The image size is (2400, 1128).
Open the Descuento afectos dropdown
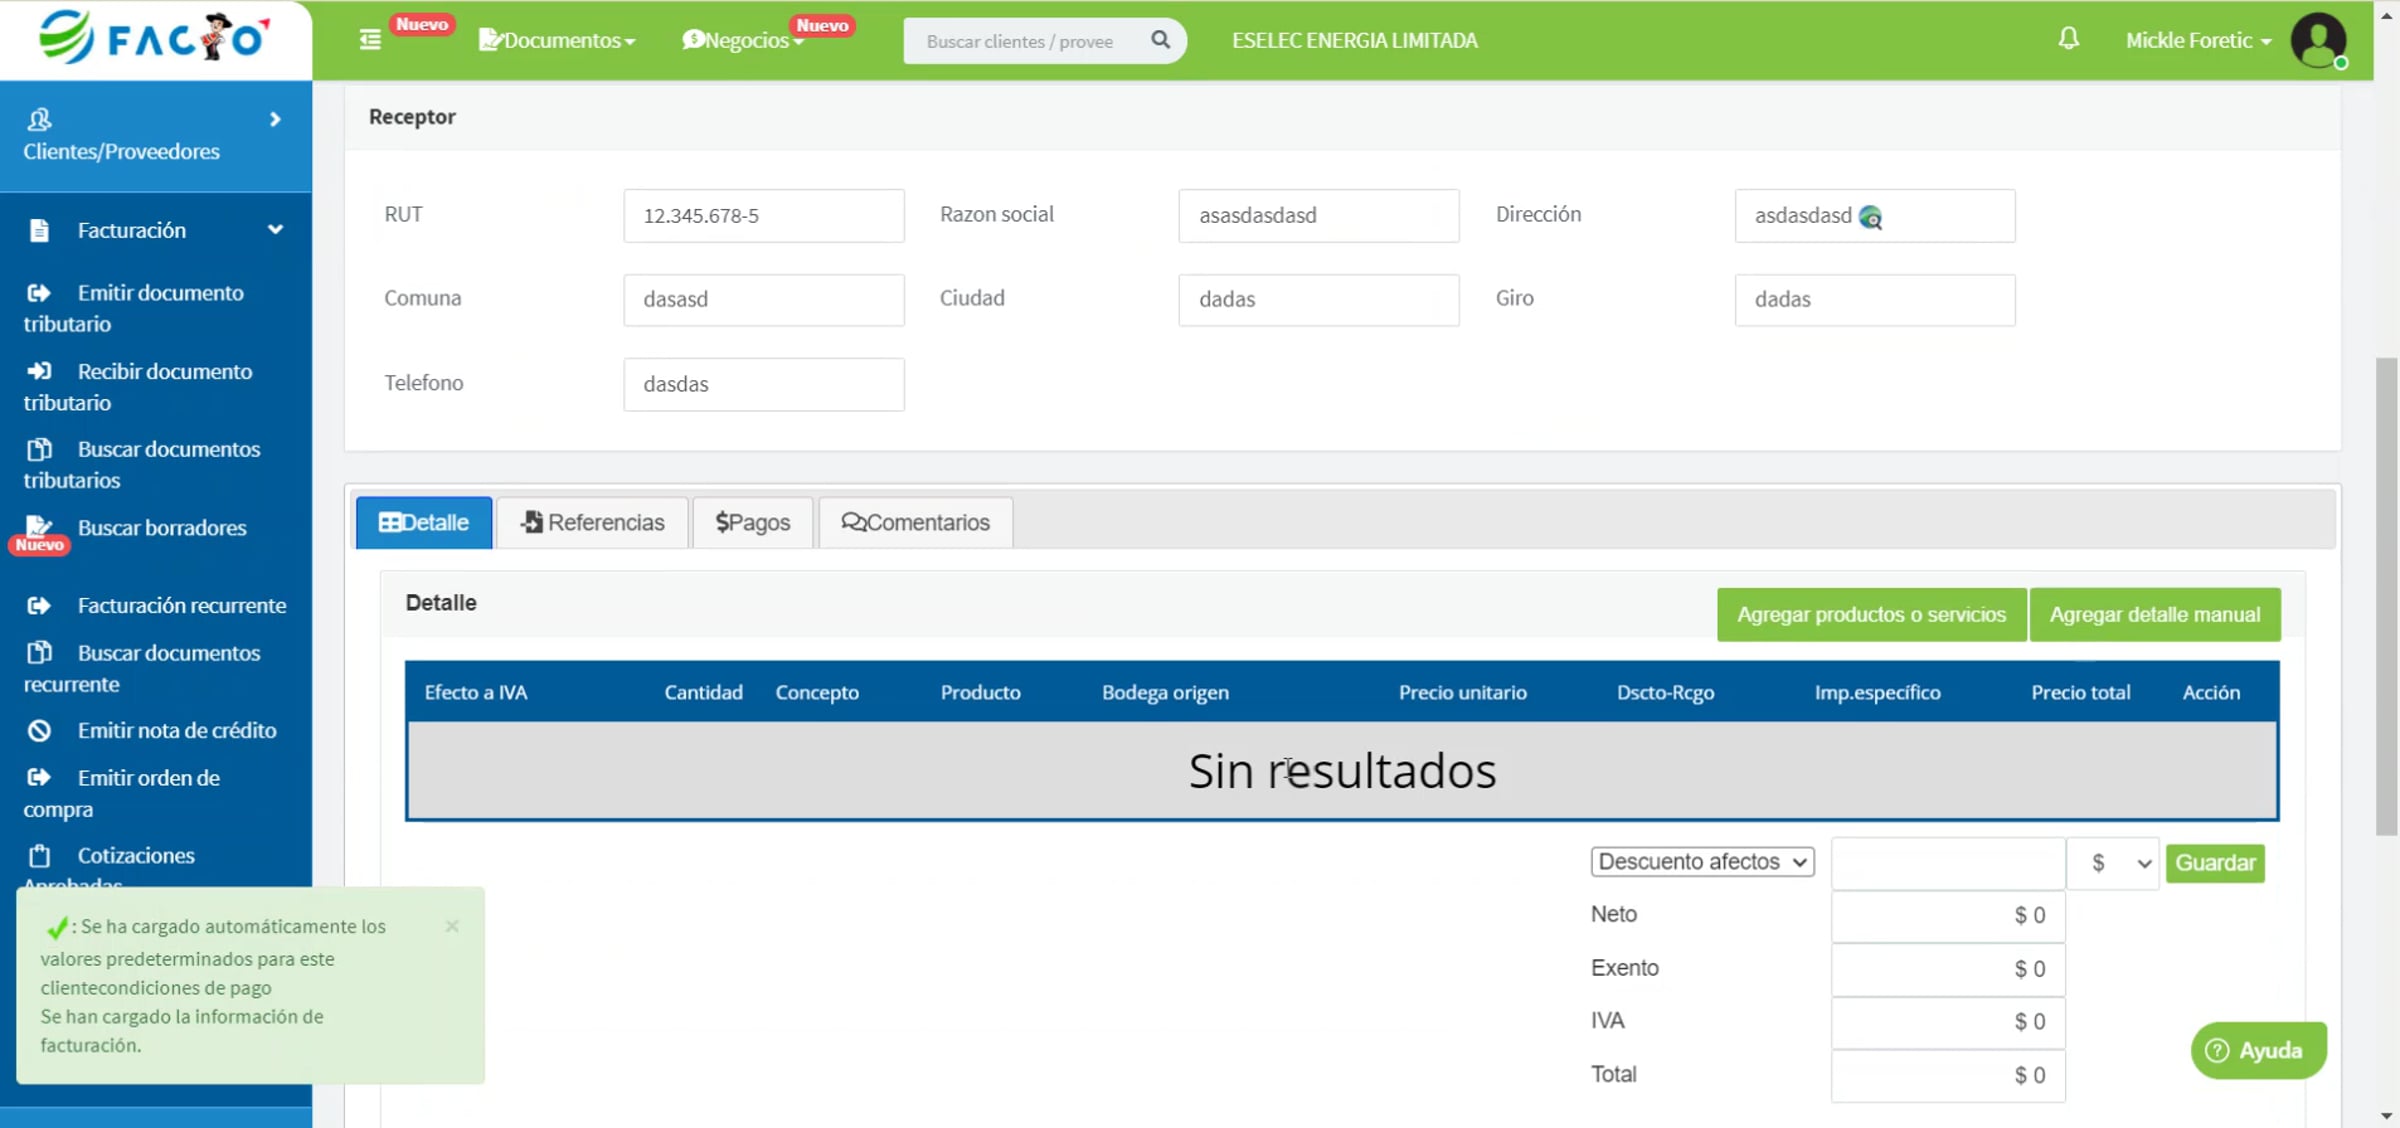[x=1702, y=862]
